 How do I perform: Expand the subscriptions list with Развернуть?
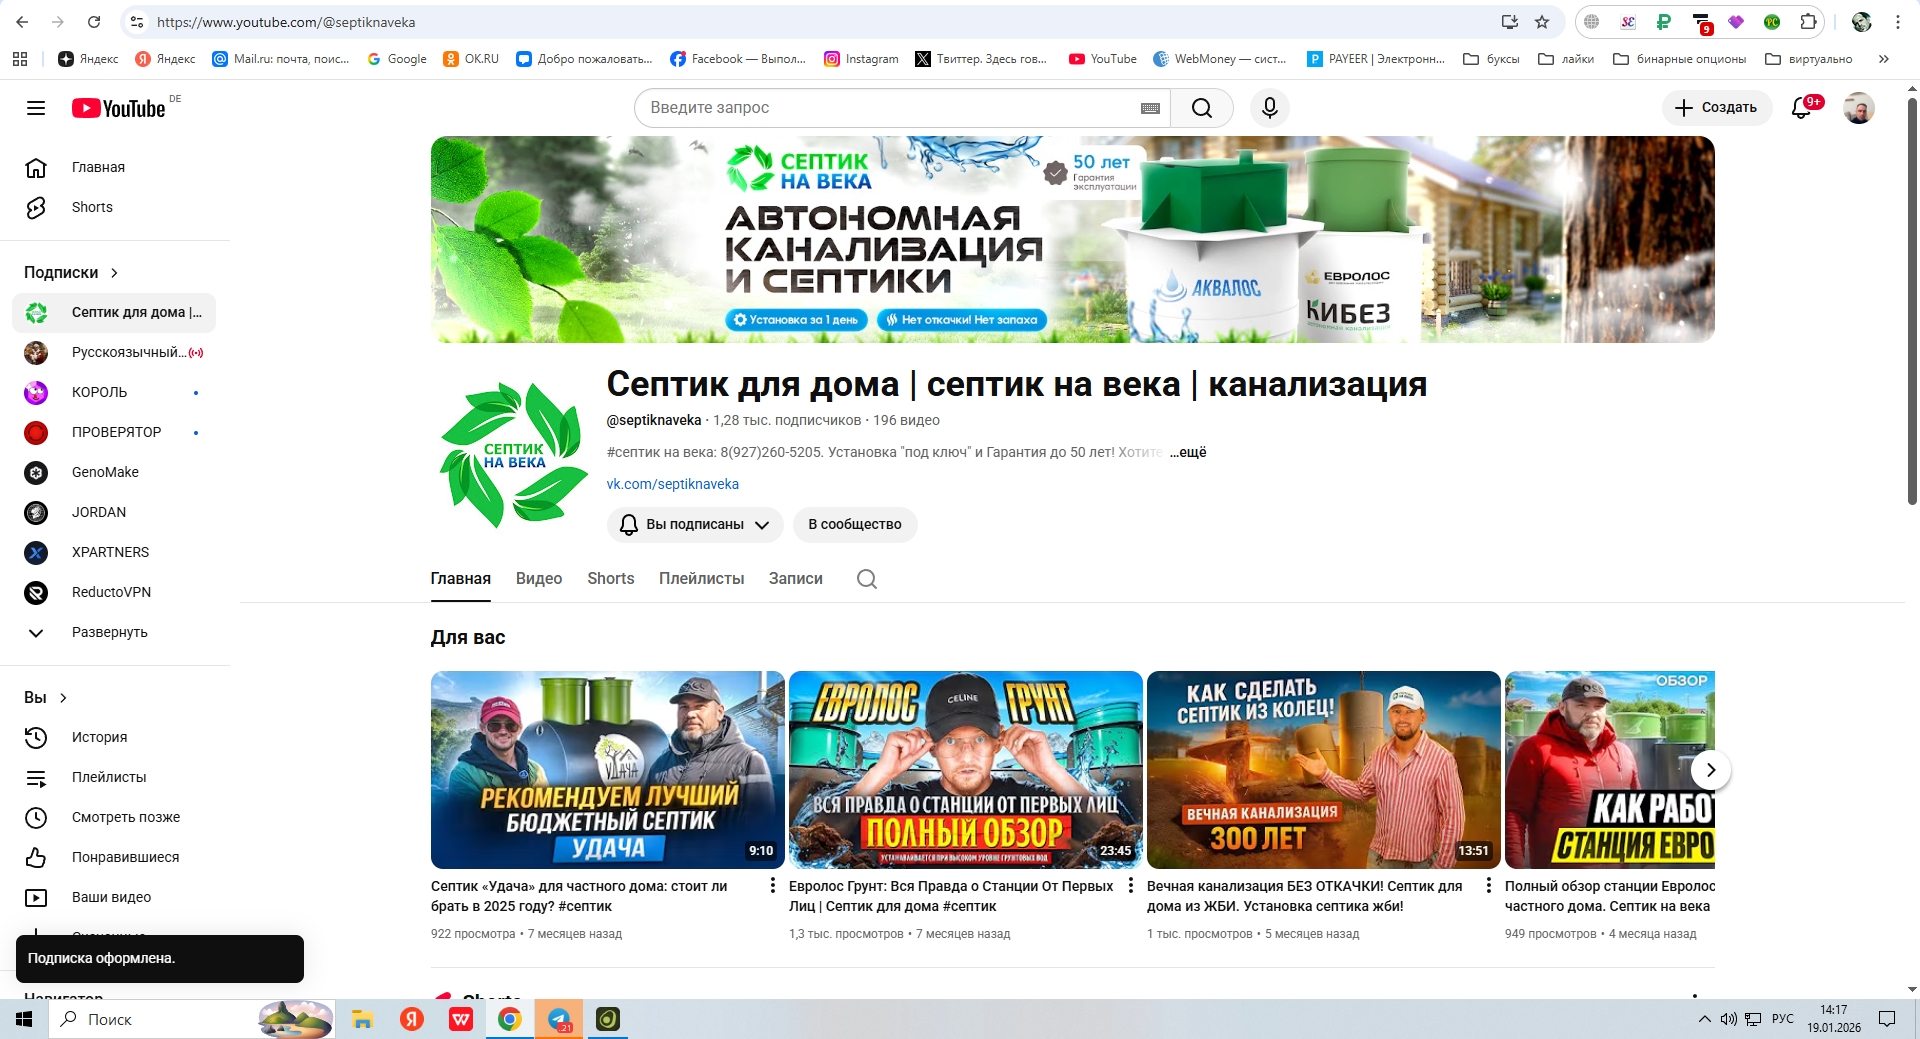(x=109, y=632)
